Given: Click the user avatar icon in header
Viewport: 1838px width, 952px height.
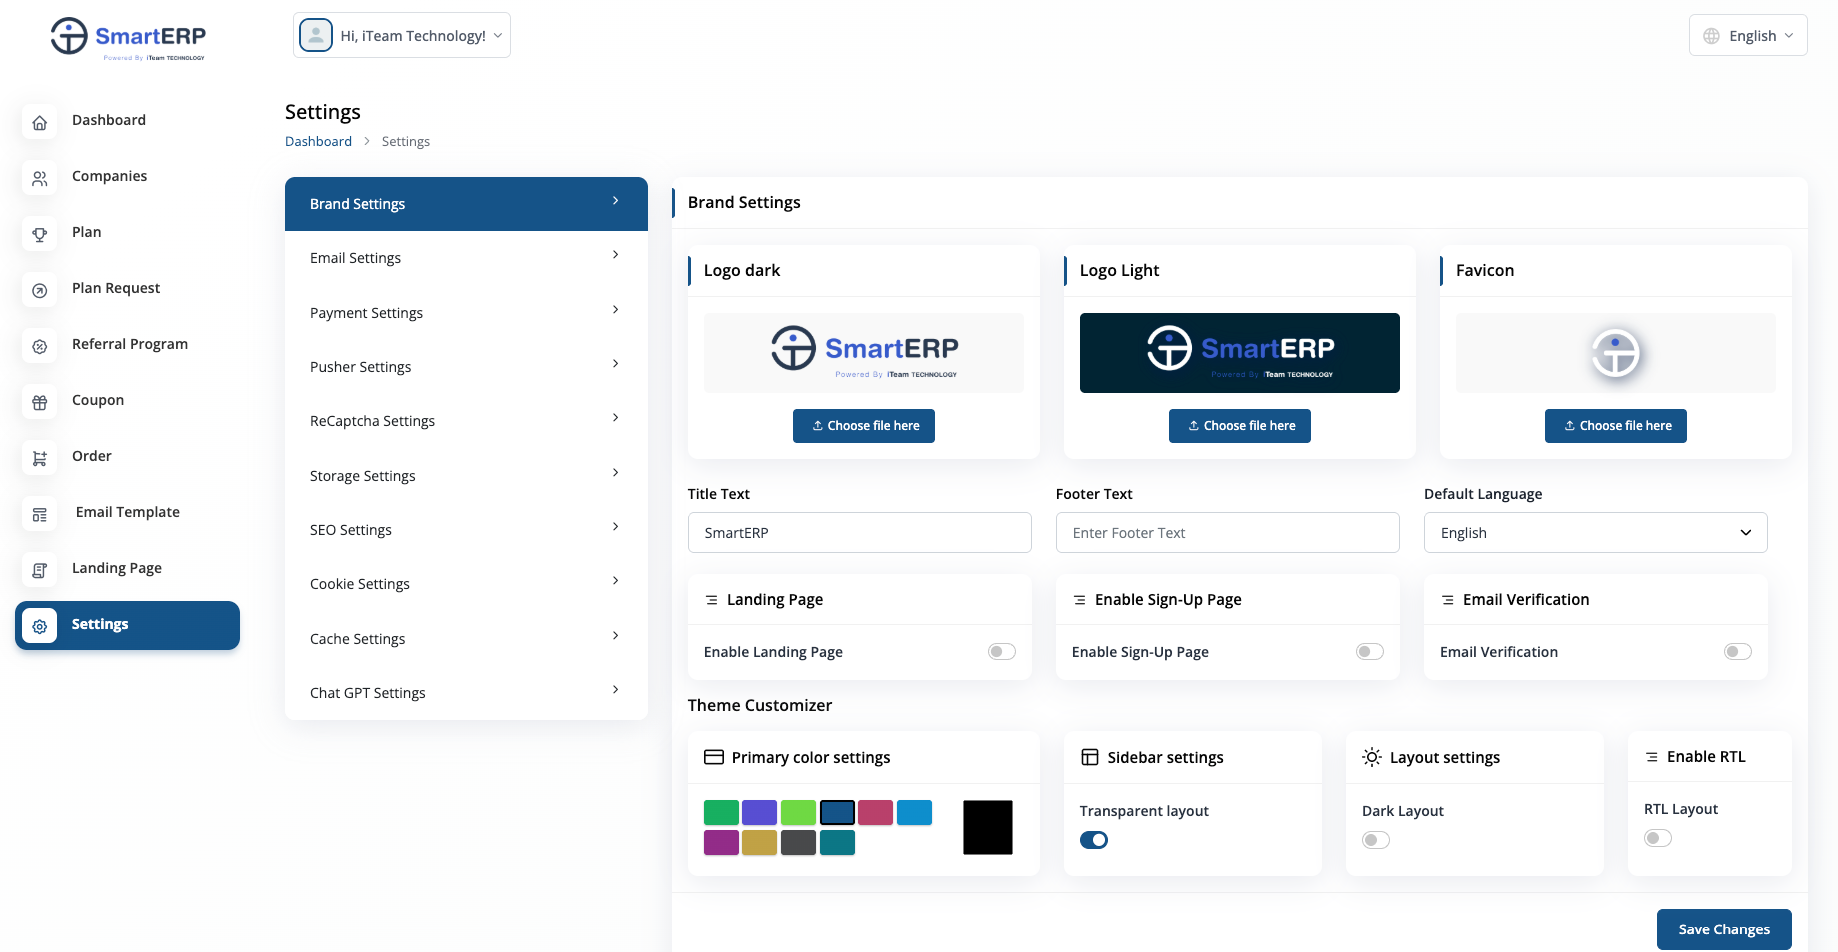Looking at the screenshot, I should pos(316,35).
